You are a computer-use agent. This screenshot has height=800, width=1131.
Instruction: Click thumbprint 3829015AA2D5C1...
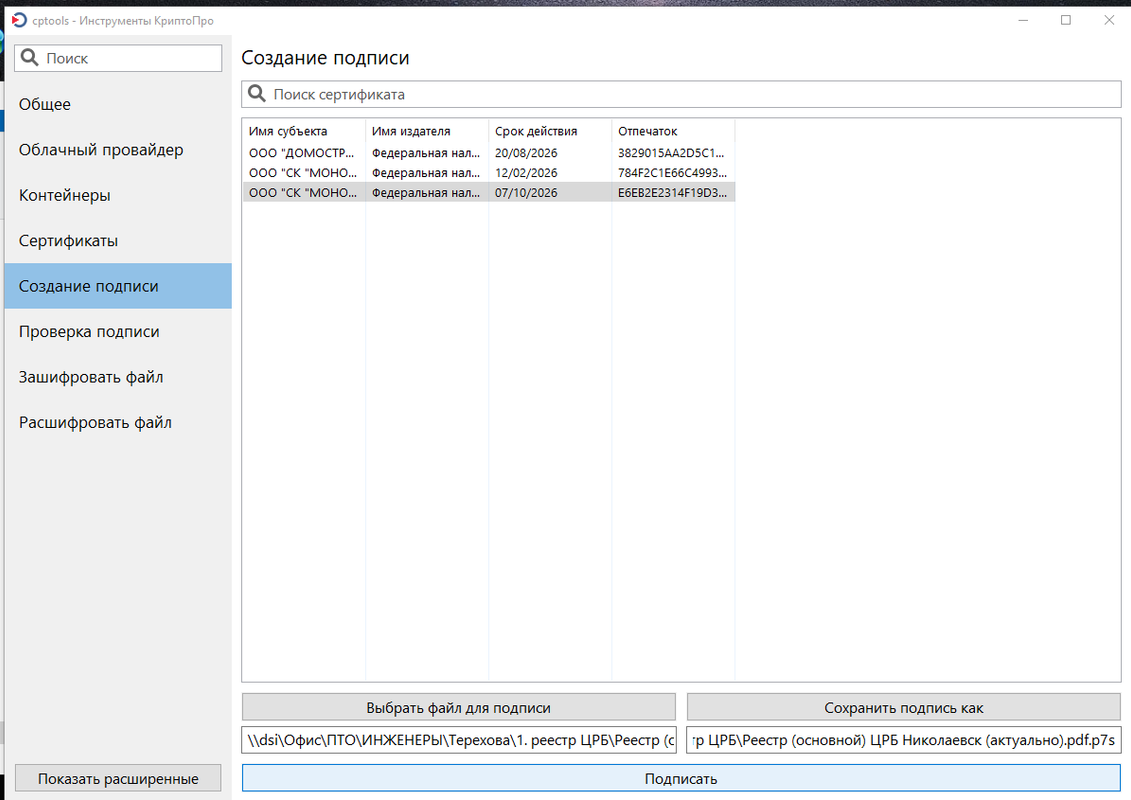[x=672, y=153]
